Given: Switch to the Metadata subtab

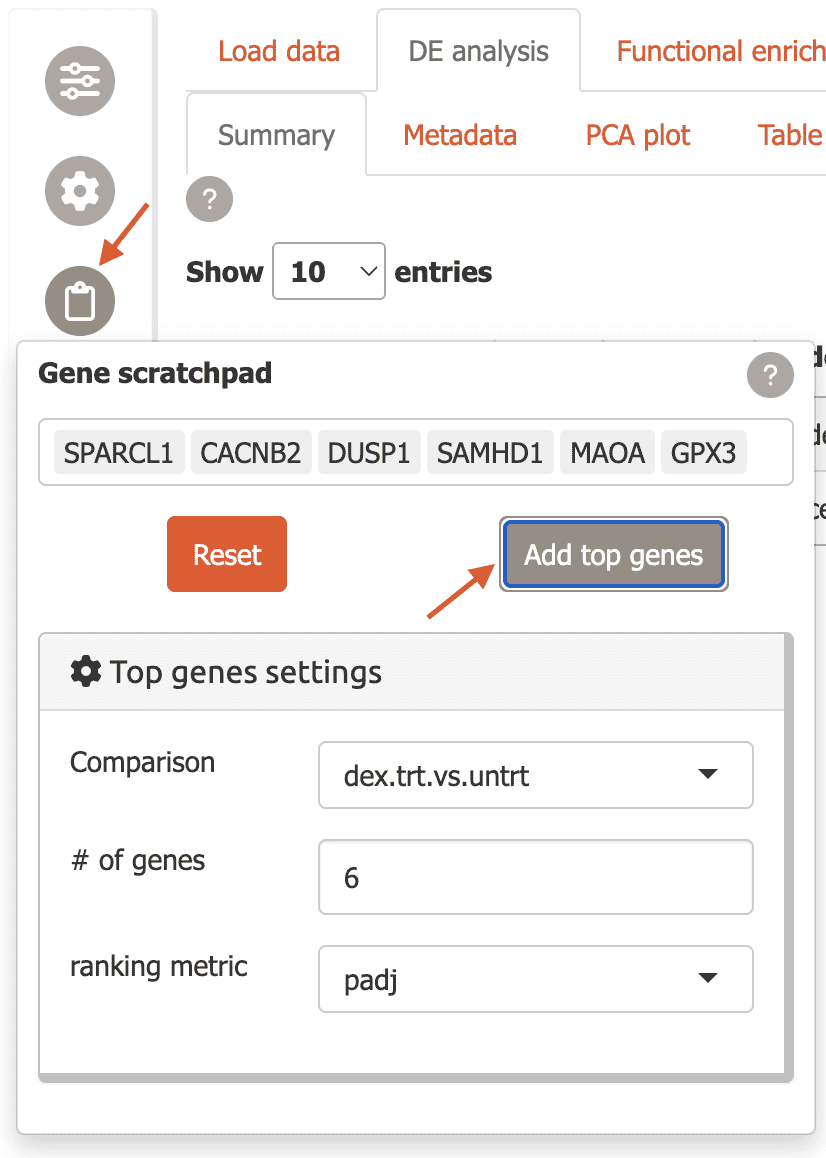Looking at the screenshot, I should [x=460, y=135].
